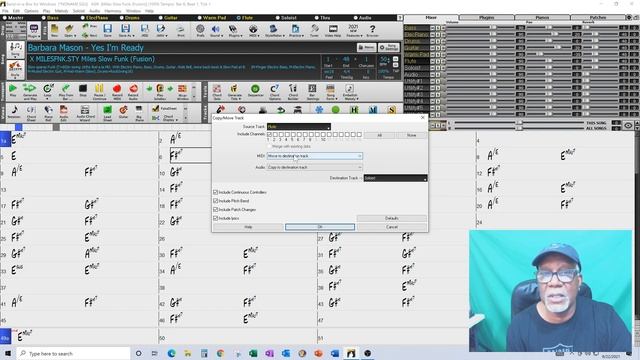Open the MIDI Move to destination track dropdown
The width and height of the screenshot is (640, 360).
315,156
